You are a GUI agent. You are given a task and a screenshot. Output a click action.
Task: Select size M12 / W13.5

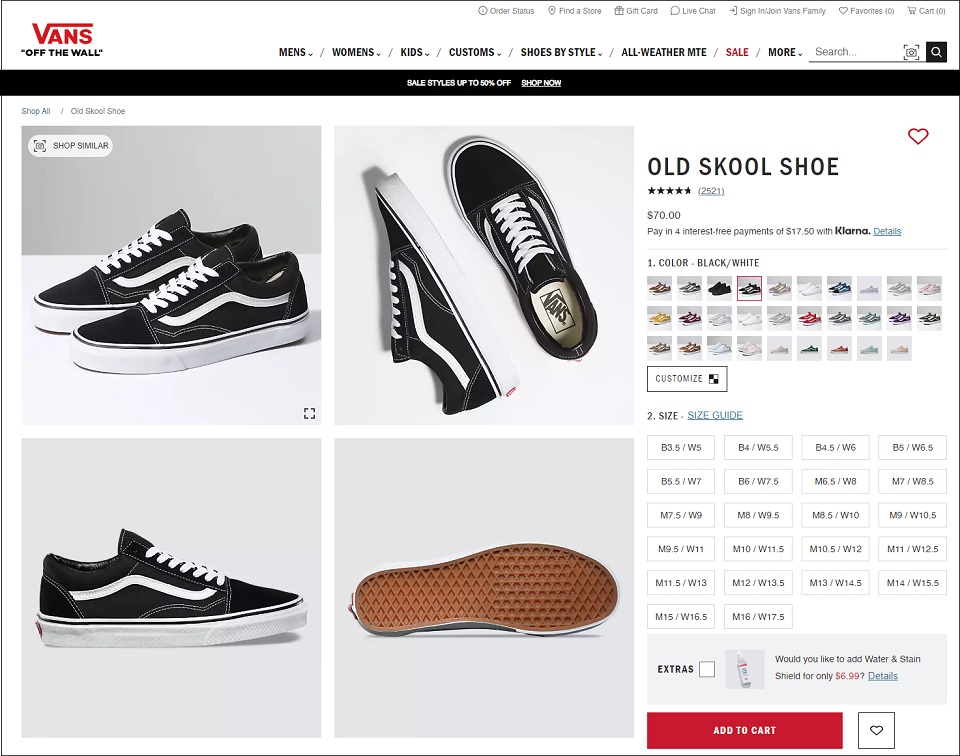tap(758, 583)
